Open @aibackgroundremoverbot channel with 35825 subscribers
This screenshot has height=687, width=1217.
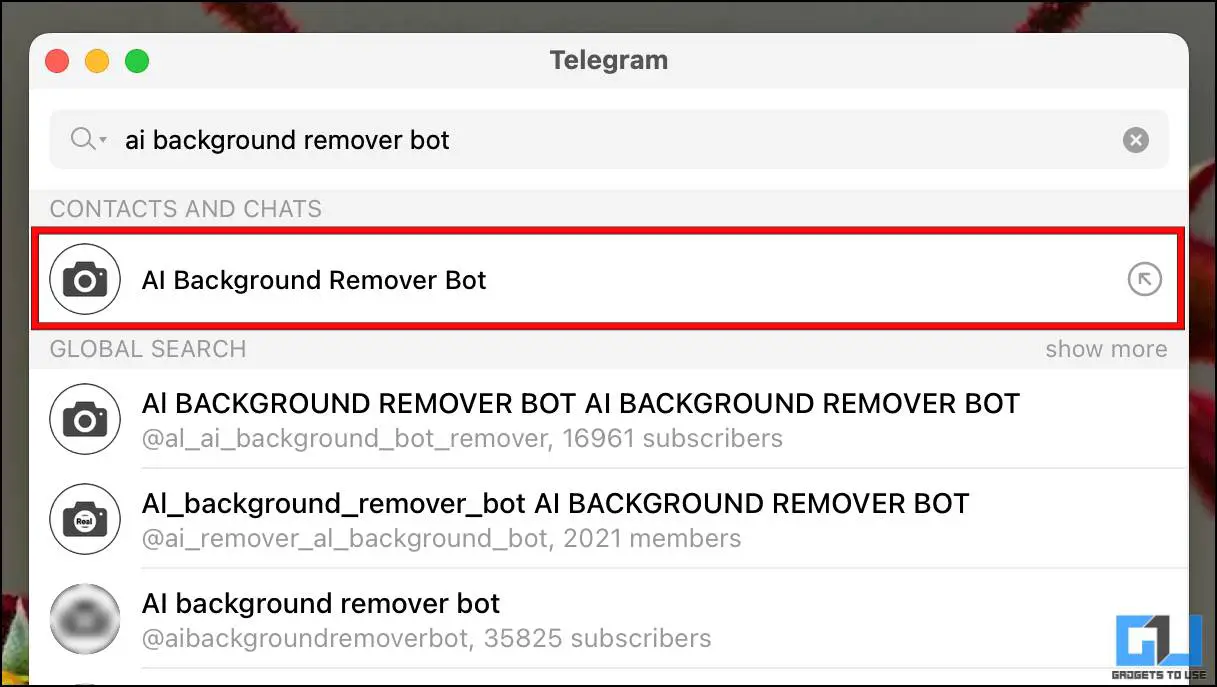(608, 619)
